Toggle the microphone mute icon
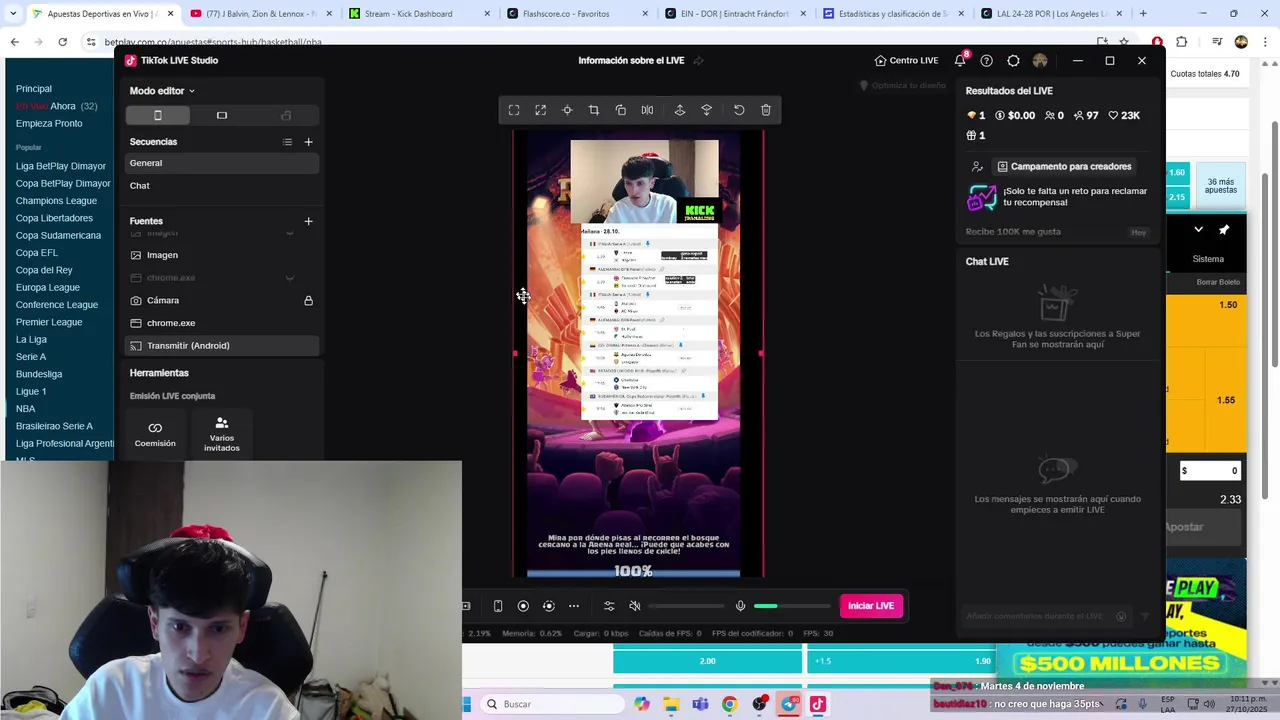The image size is (1280, 720). pos(740,606)
